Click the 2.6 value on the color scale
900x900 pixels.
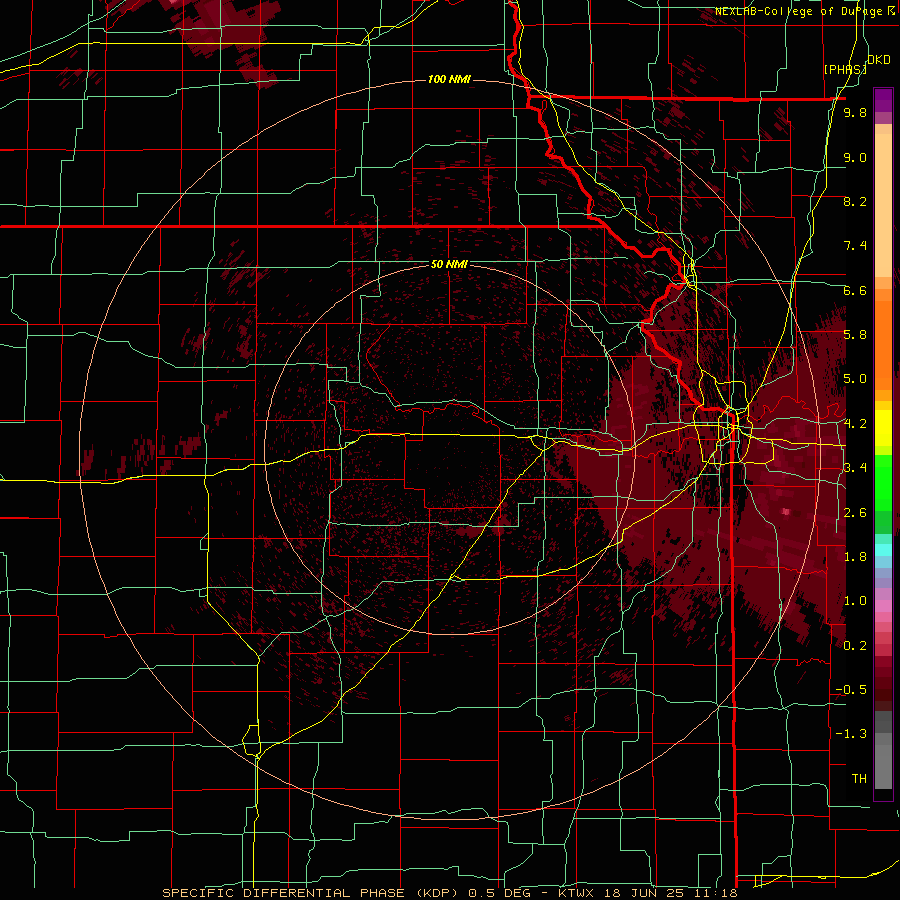click(x=855, y=513)
